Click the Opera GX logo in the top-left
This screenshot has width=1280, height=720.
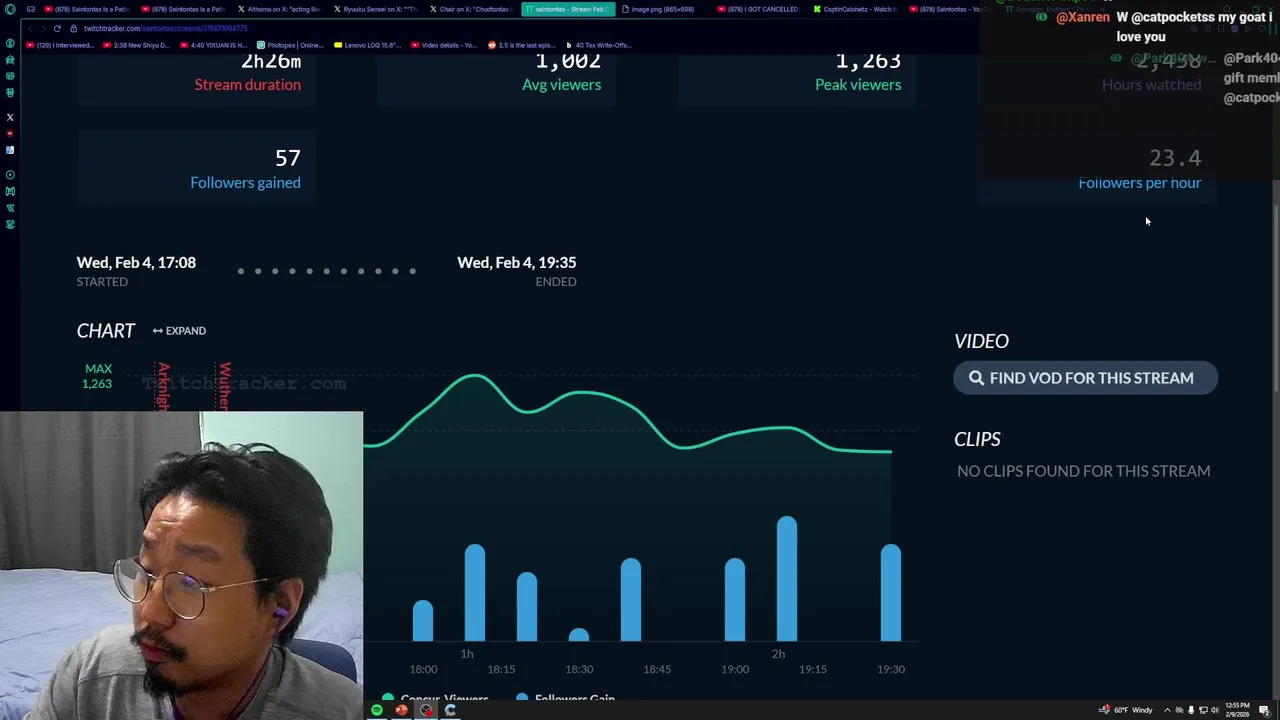click(x=10, y=9)
